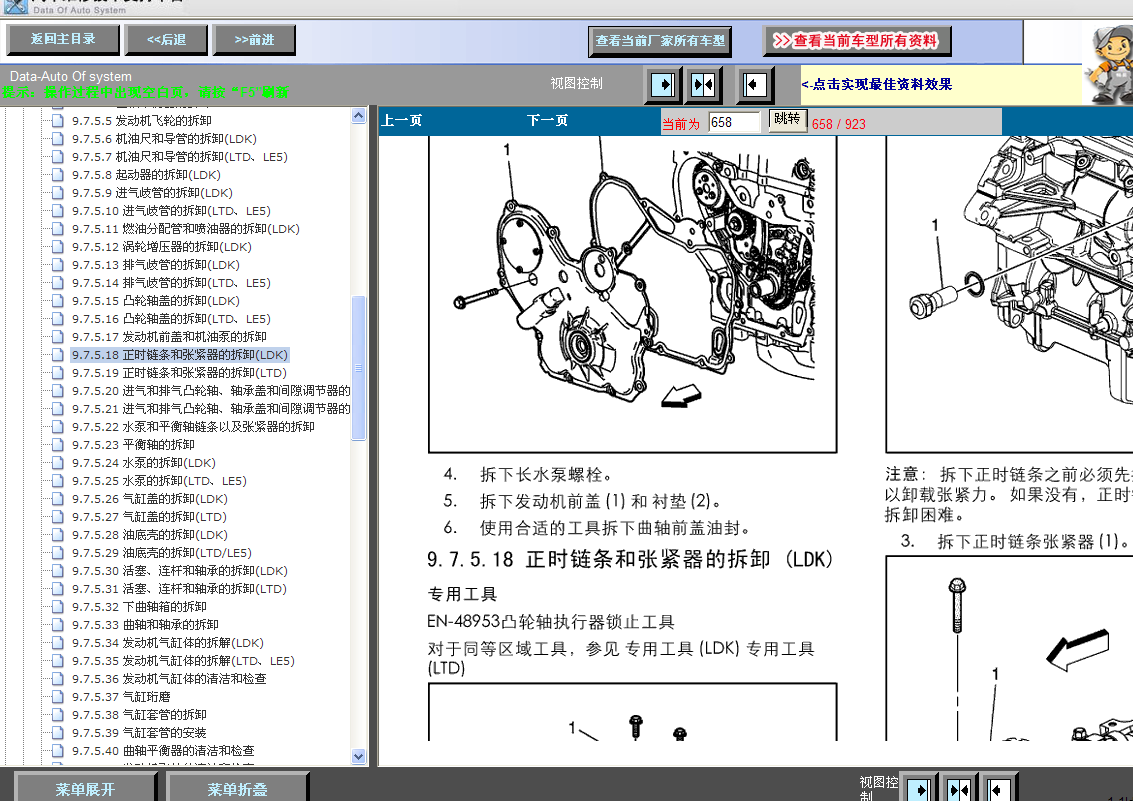
Task: Click document icon beside 9.7.5.5 发动机飞轮的拆卸
Action: (58, 121)
